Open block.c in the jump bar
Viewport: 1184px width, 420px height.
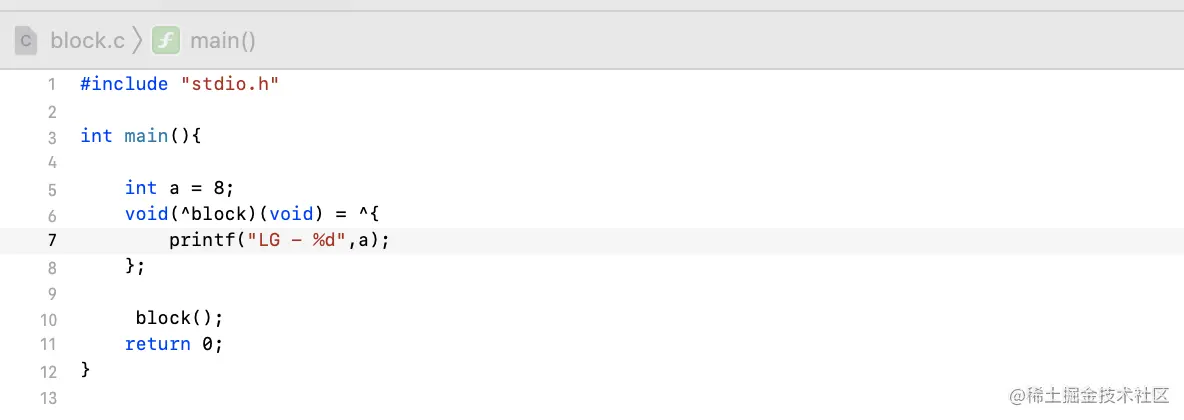[87, 41]
